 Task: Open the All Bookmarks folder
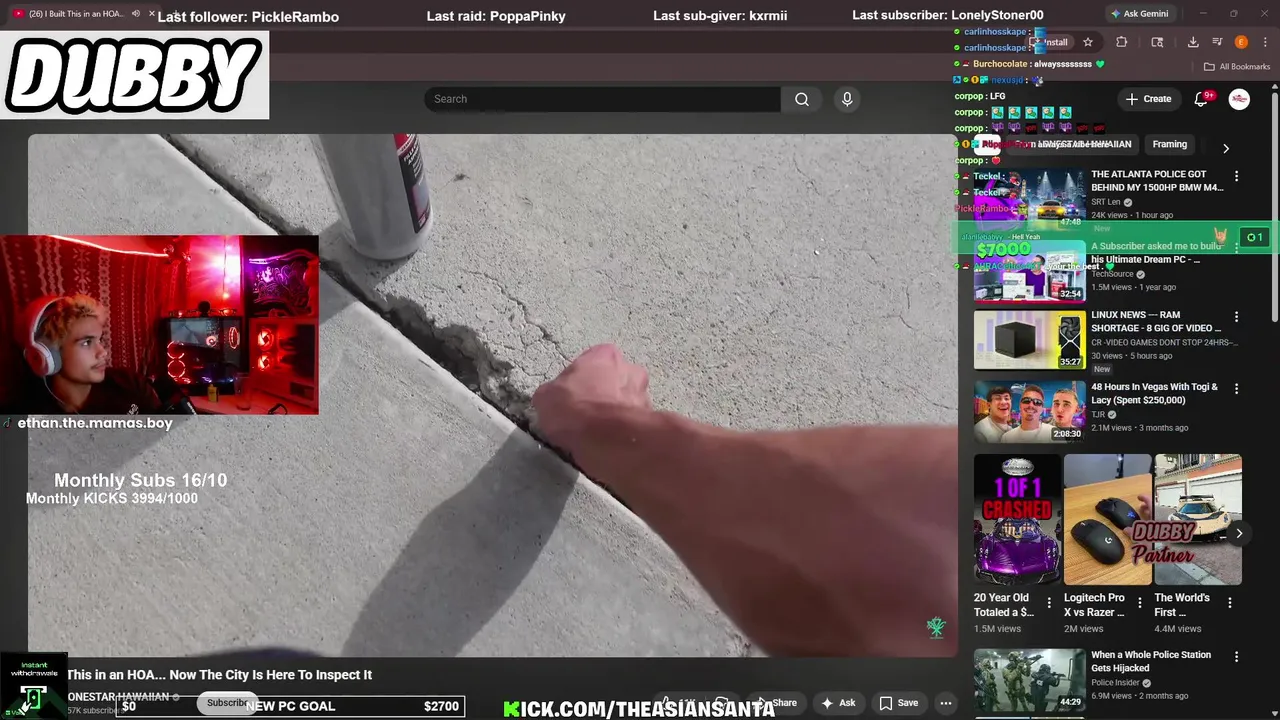(x=1237, y=67)
